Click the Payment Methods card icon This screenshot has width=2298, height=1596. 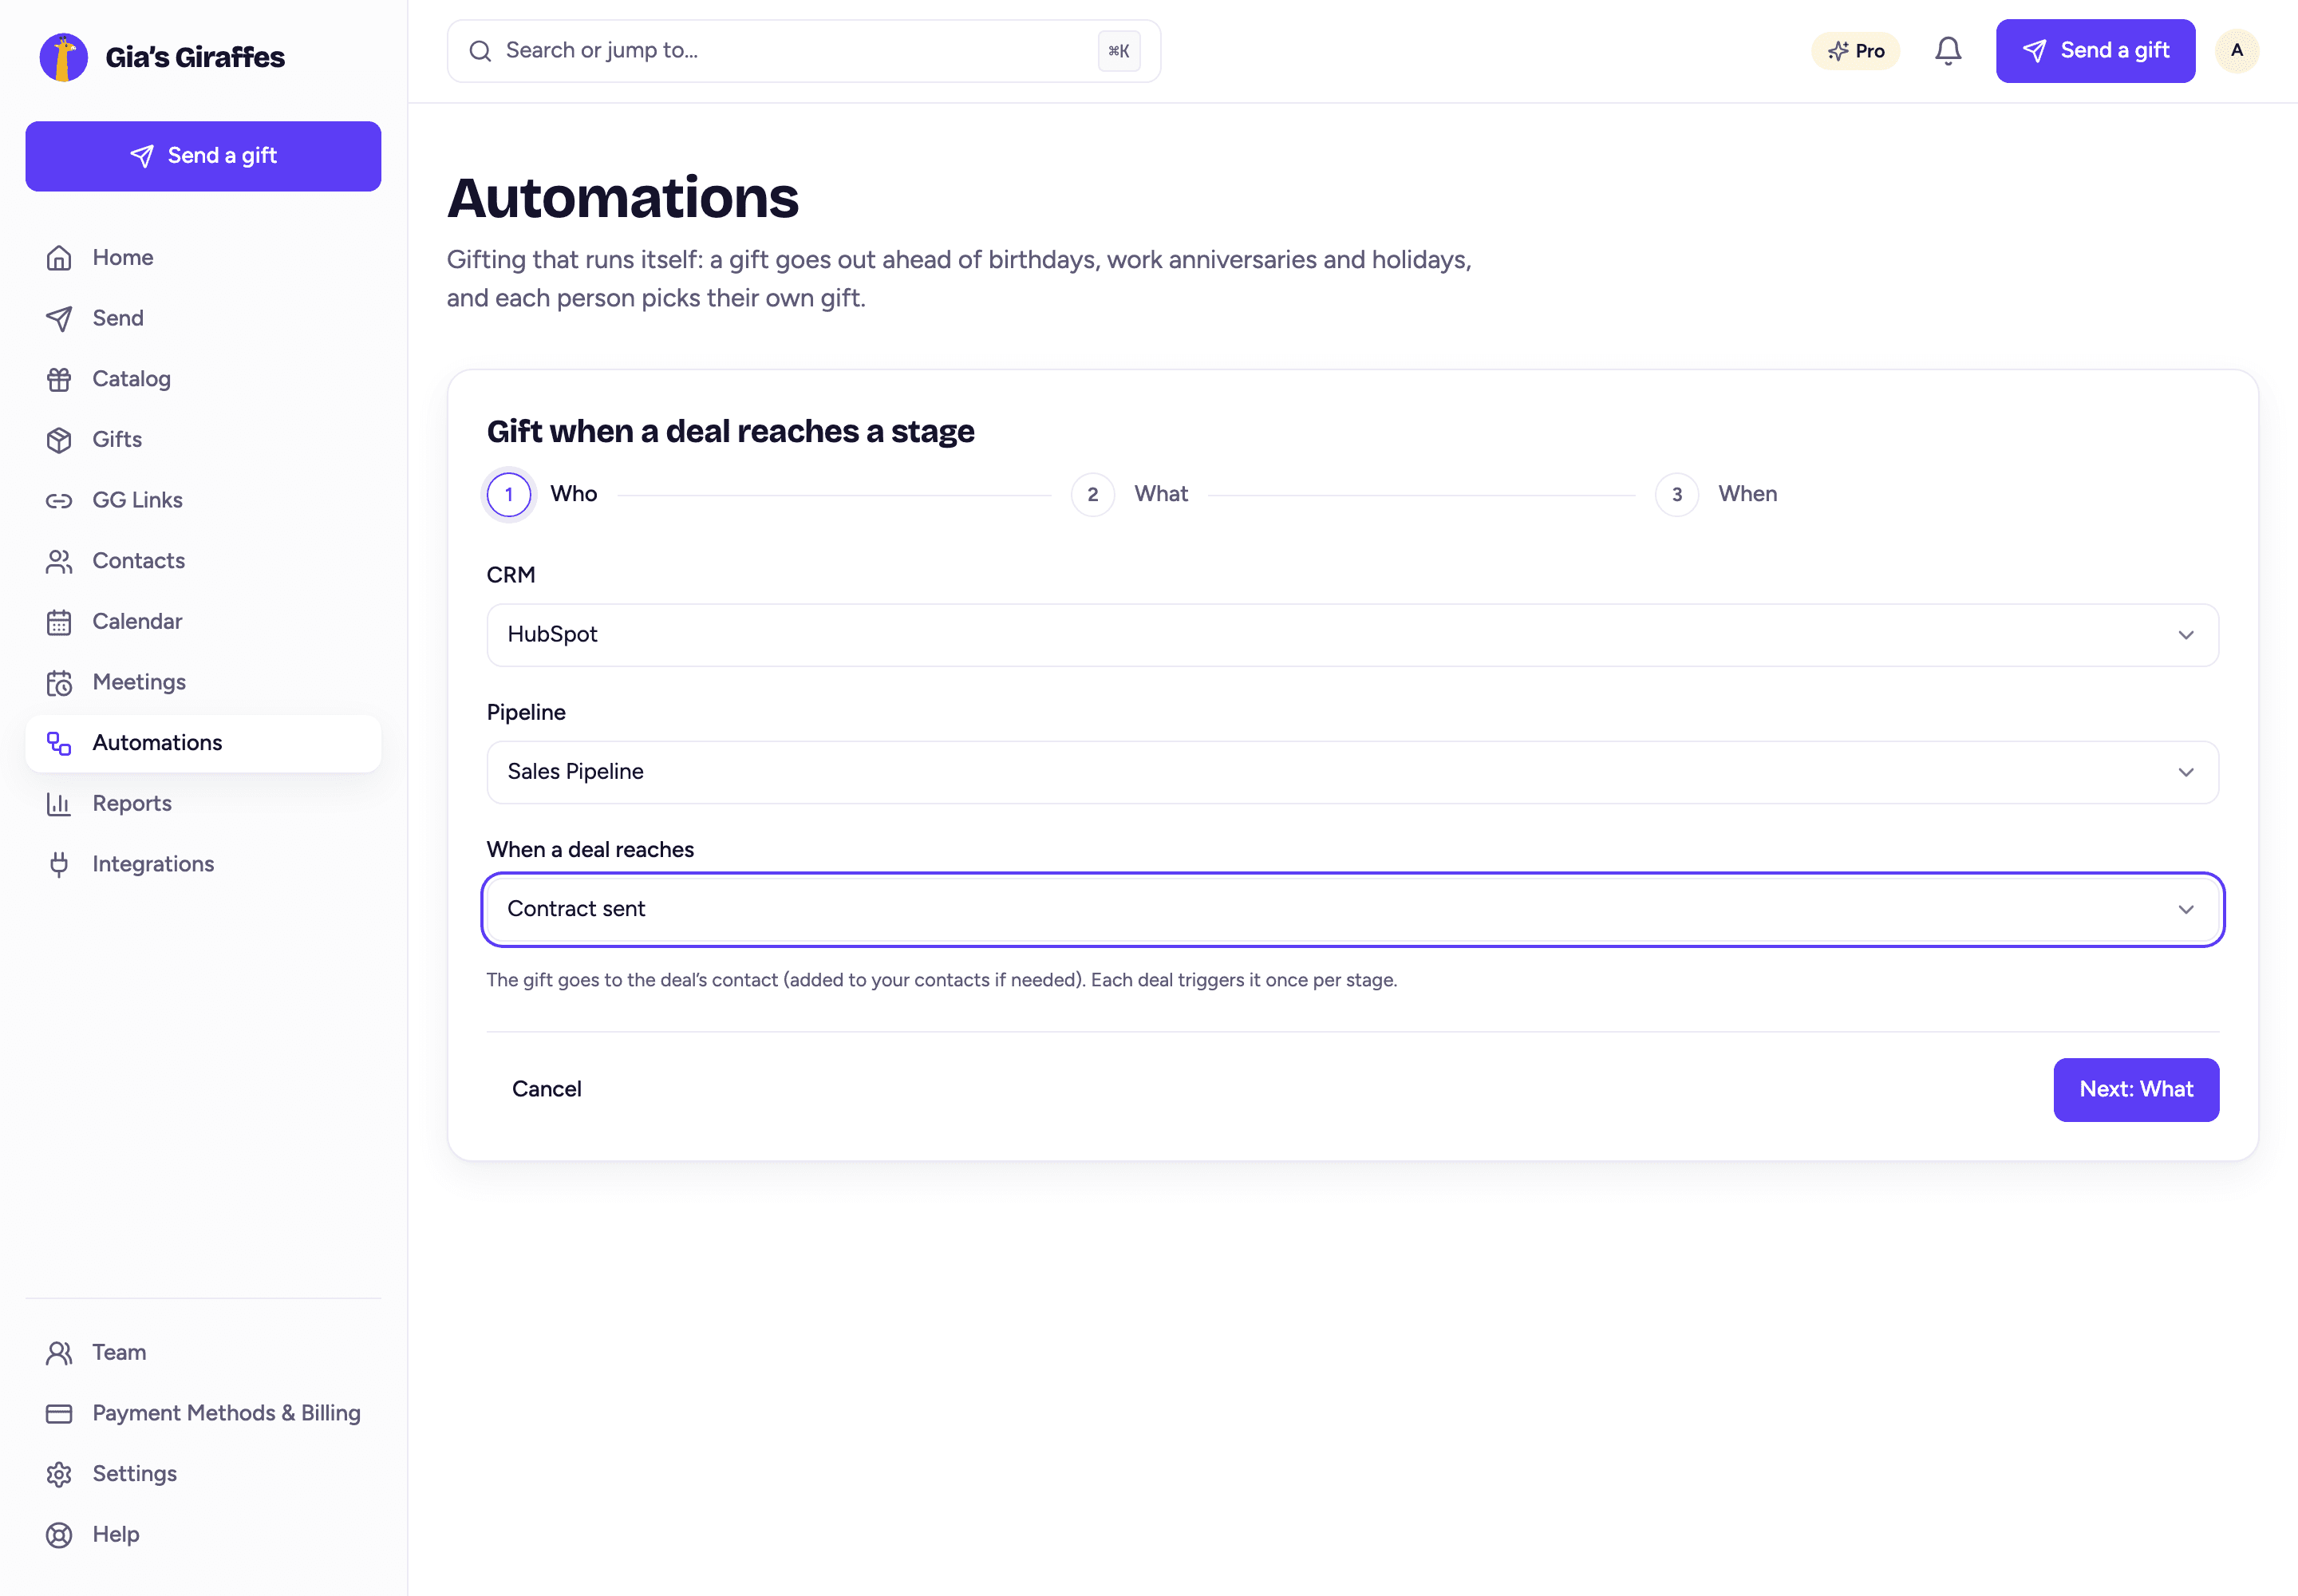(59, 1414)
